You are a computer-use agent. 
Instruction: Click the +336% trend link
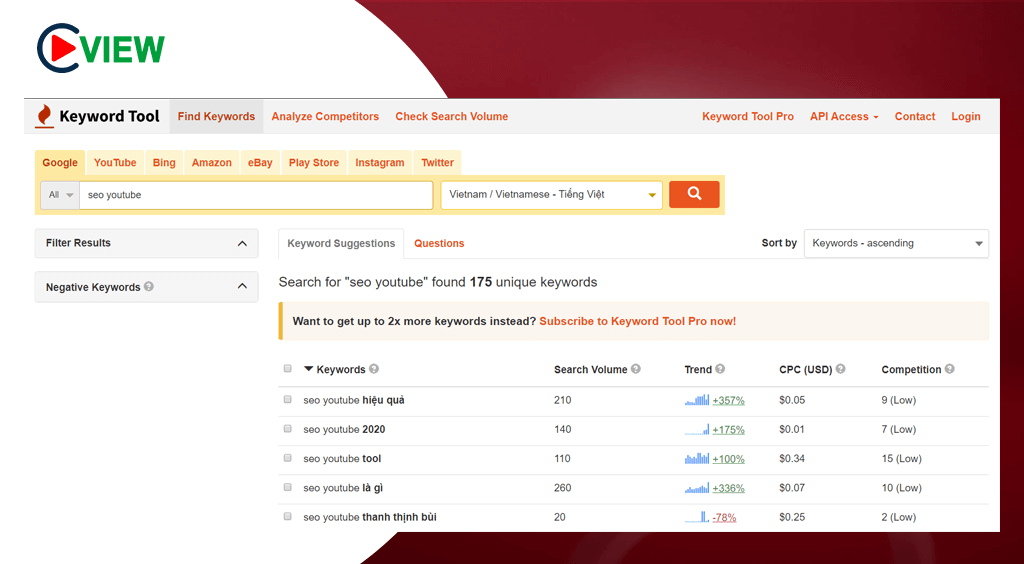click(x=728, y=488)
